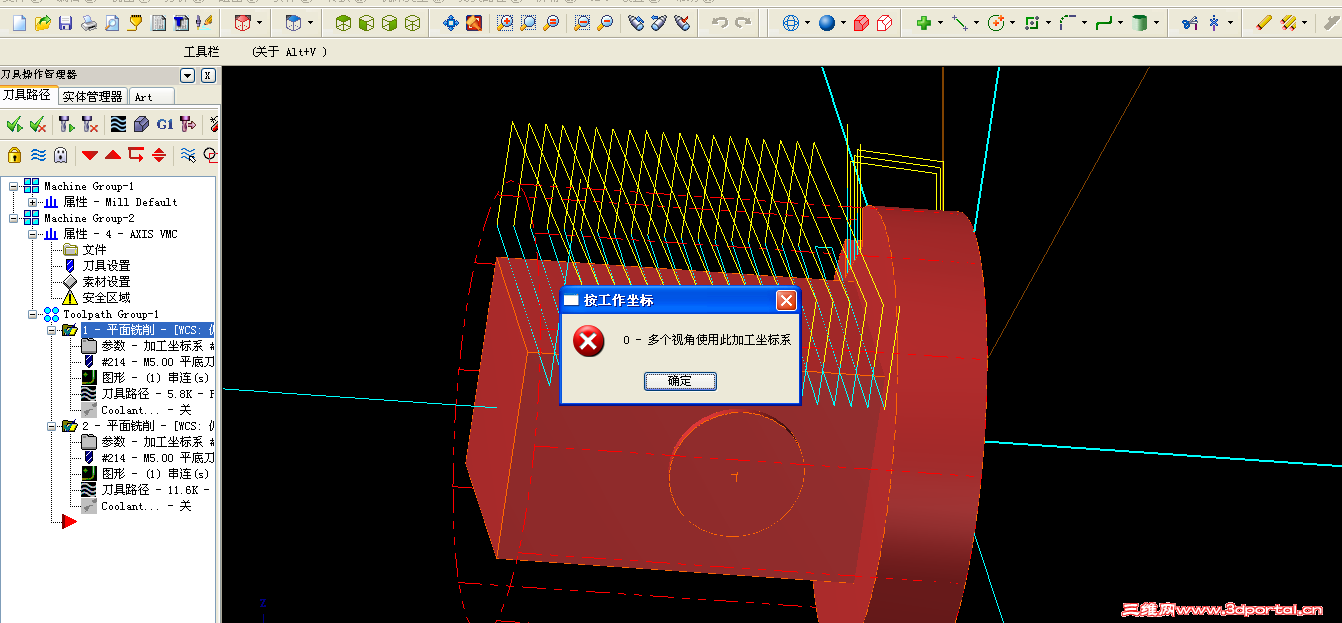
Task: Select all operations with green checkmark icon
Action: [x=14, y=124]
